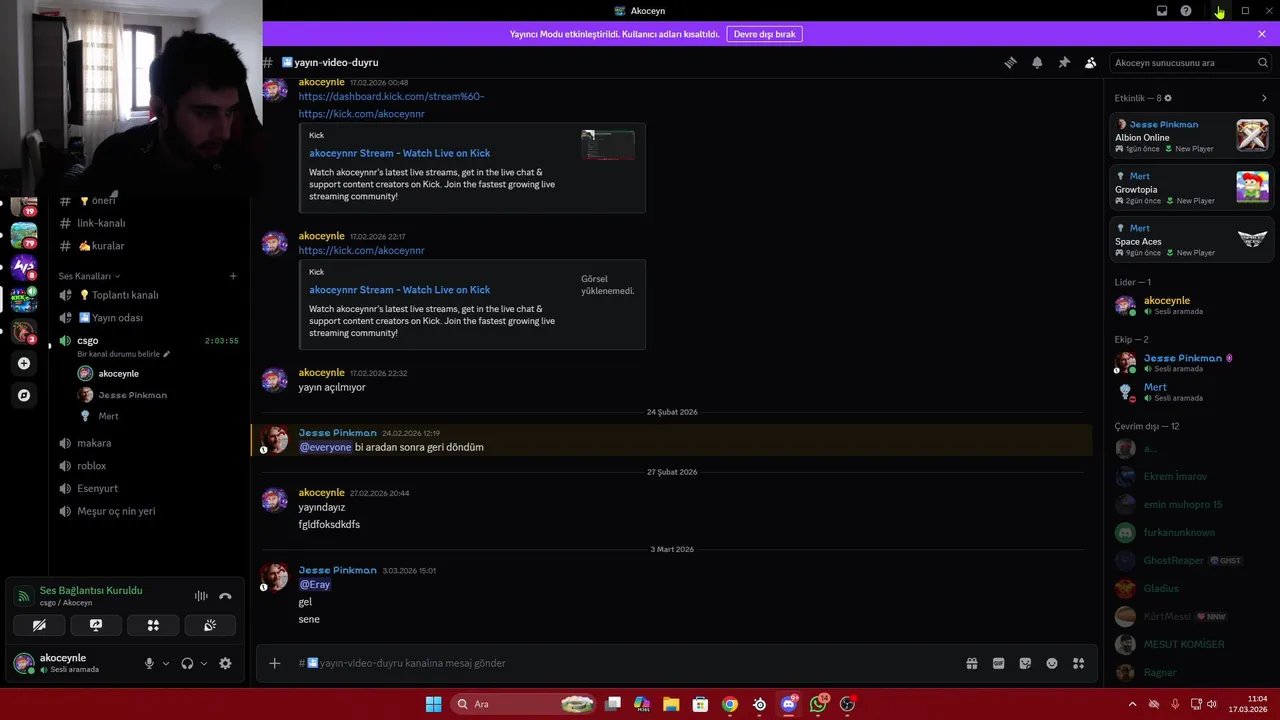
Task: Open first 'akoceynnr Stream - Watch Live on Kick' title
Action: point(399,153)
